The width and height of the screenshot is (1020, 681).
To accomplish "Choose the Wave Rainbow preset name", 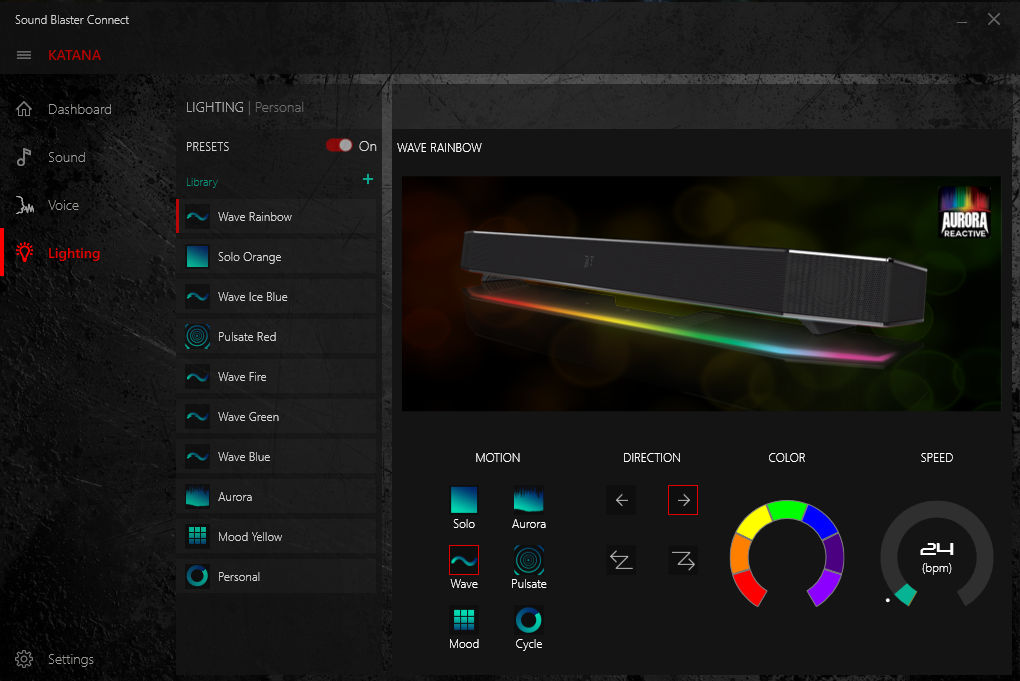I will (254, 217).
